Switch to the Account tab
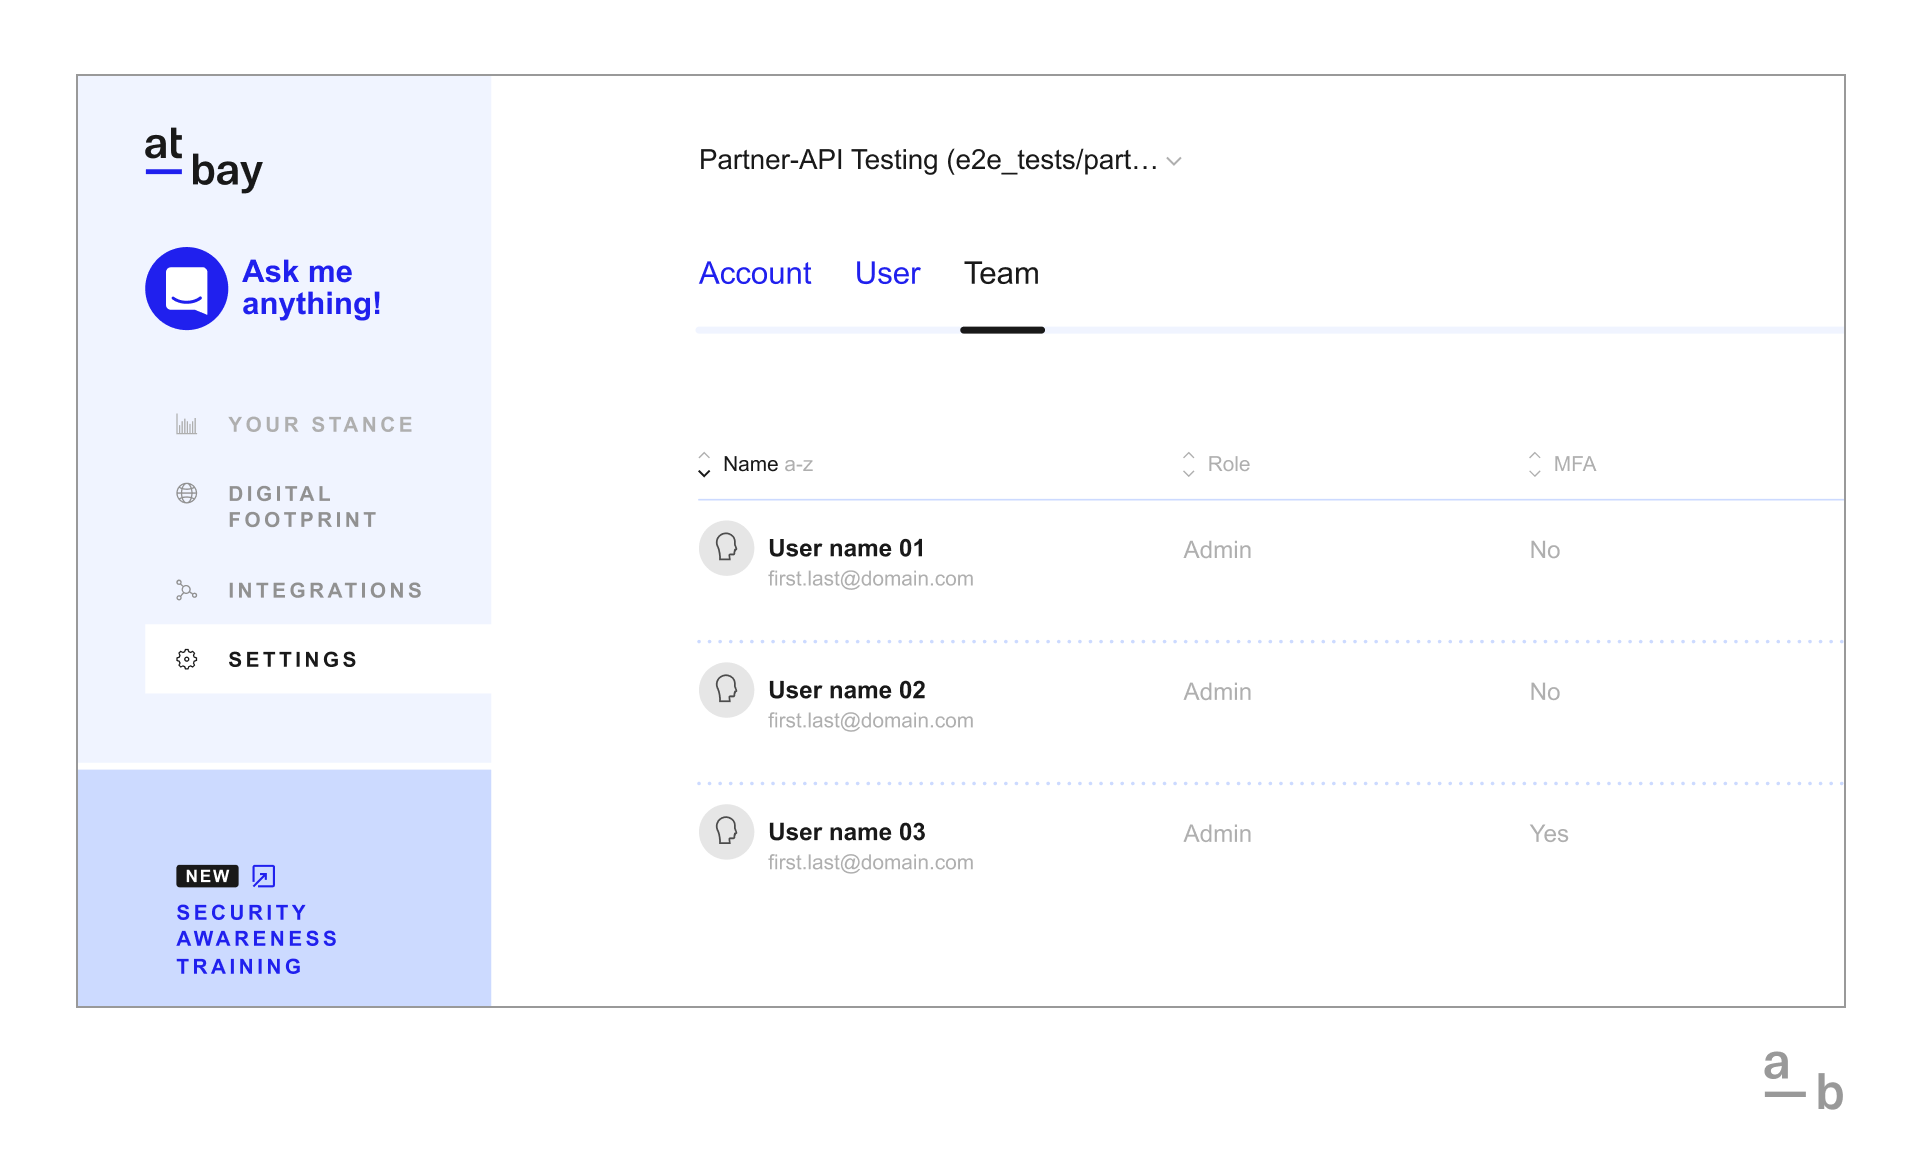The height and width of the screenshot is (1152, 1920). (755, 273)
